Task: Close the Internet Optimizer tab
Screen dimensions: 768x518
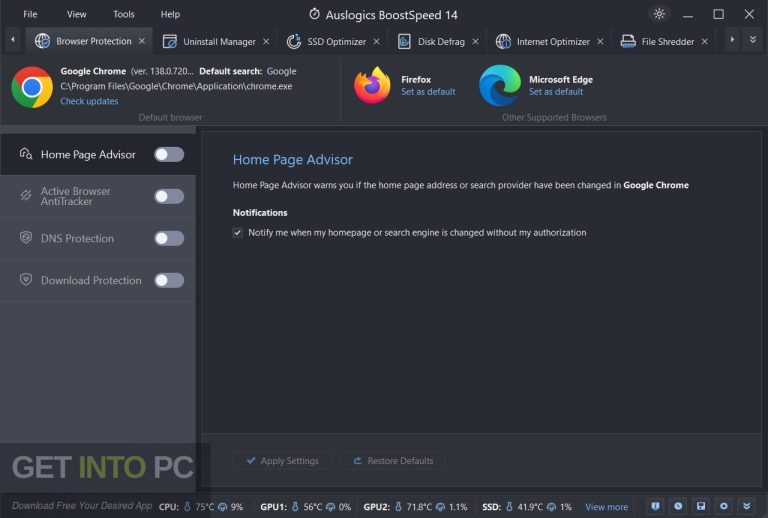Action: coord(600,42)
